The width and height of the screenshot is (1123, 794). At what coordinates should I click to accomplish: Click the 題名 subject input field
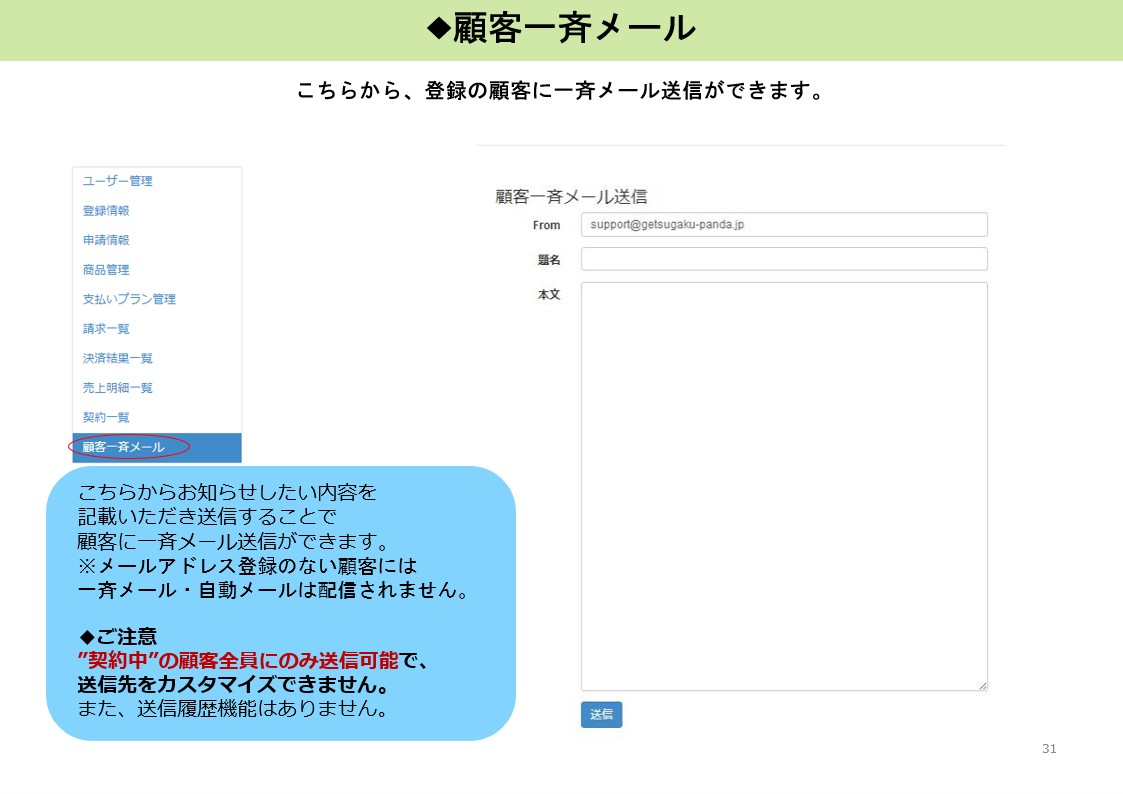coord(784,258)
